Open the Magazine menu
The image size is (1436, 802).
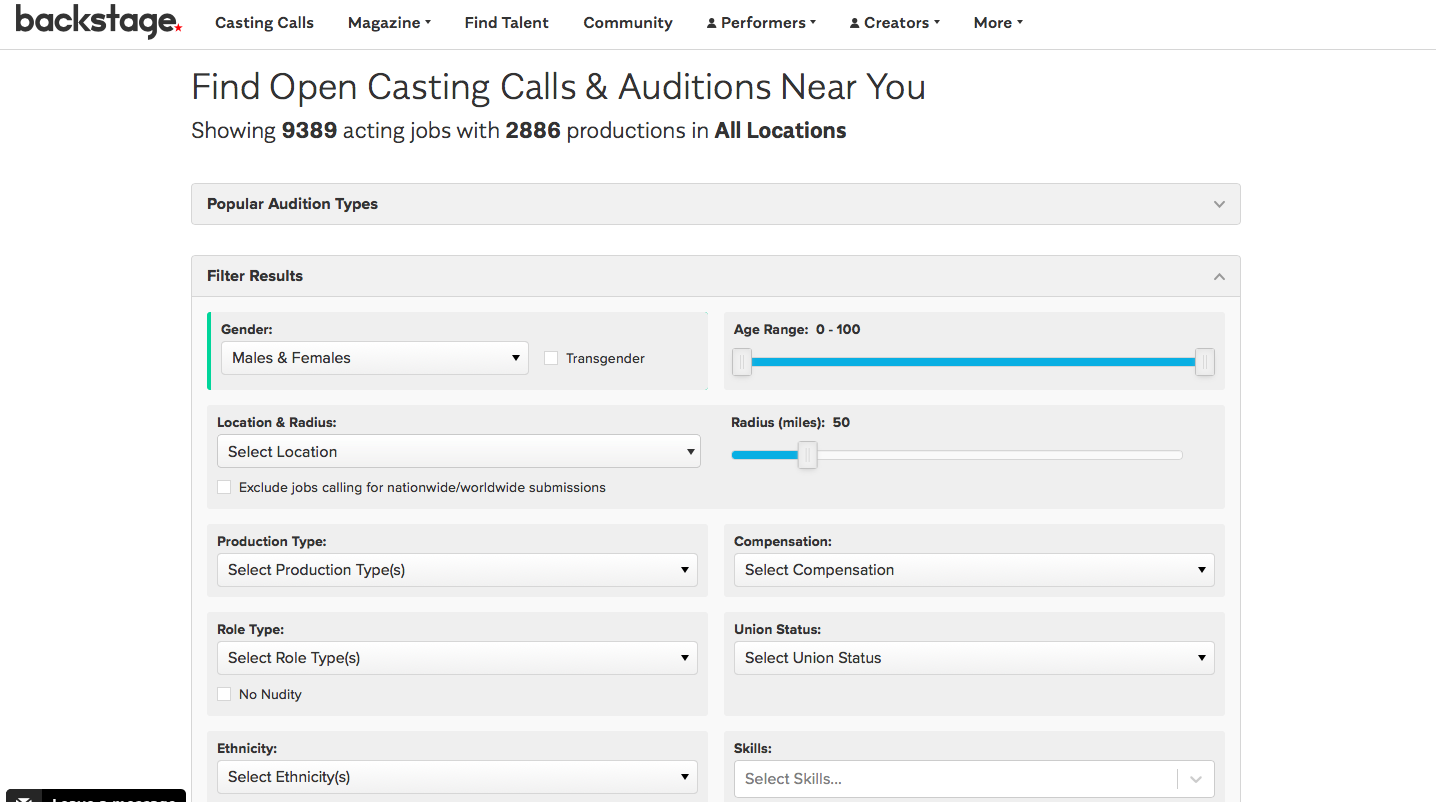tap(389, 23)
